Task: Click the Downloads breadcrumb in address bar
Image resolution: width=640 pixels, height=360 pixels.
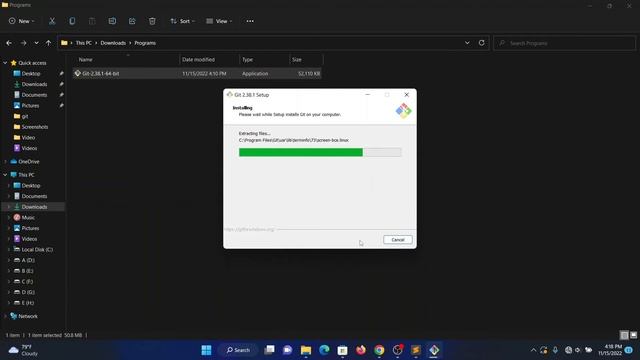Action: [x=113, y=43]
